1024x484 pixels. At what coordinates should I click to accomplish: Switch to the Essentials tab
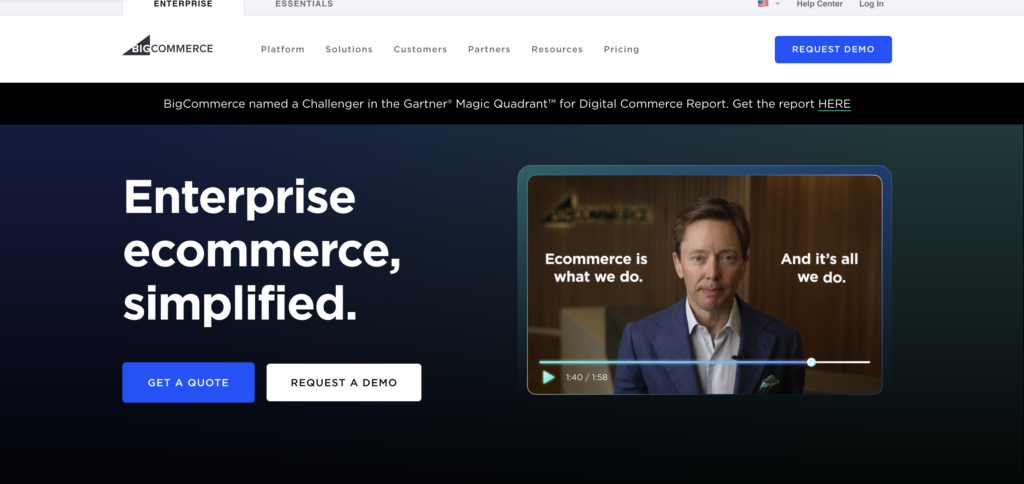pyautogui.click(x=304, y=4)
